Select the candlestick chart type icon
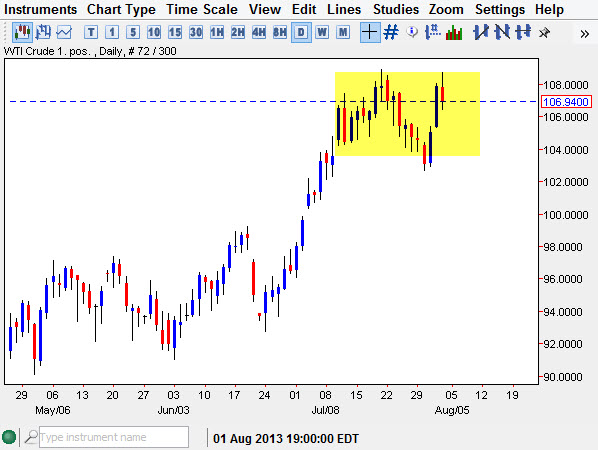Screen dimensions: 598x450 coord(22,32)
